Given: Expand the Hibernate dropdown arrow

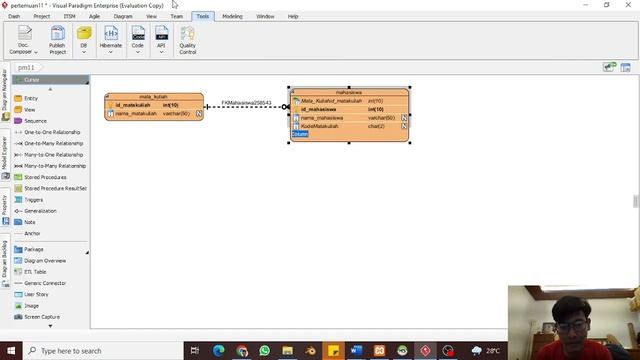Looking at the screenshot, I should click(111, 52).
